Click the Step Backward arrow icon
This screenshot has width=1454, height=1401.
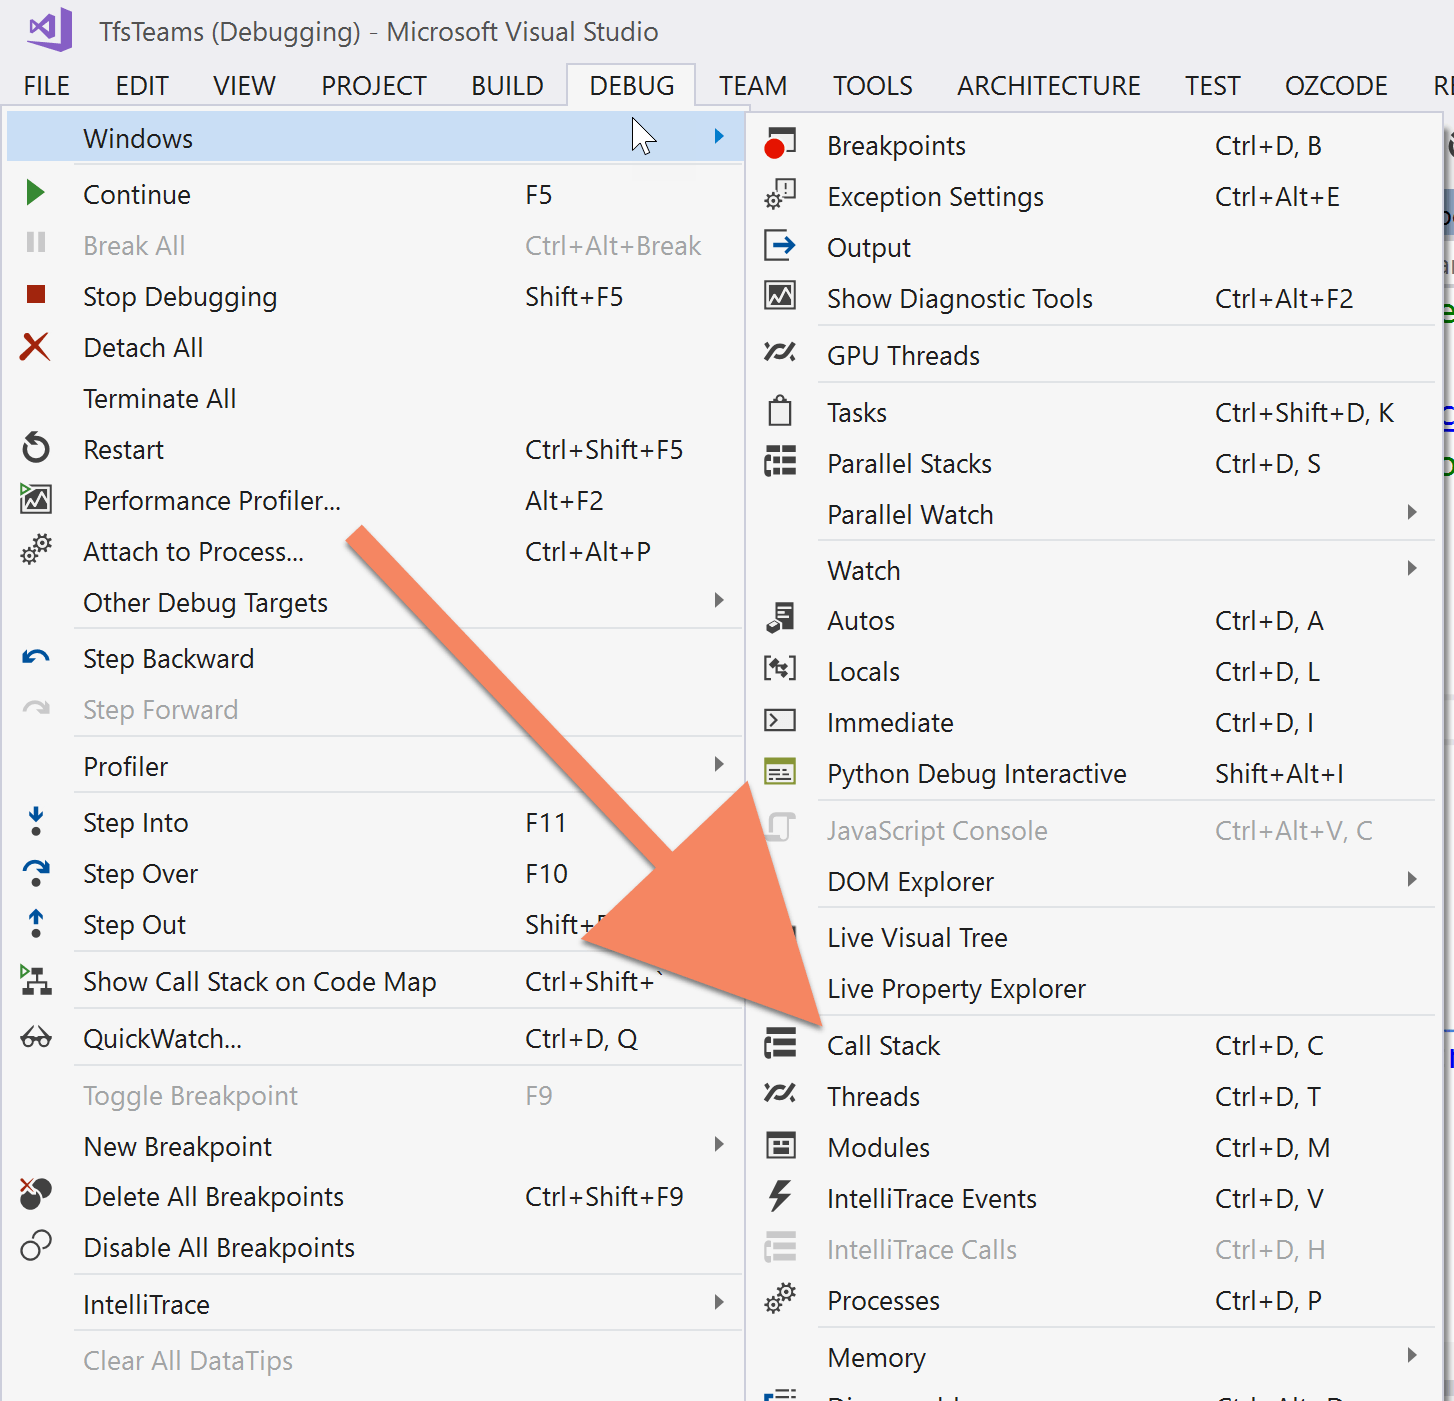36,657
